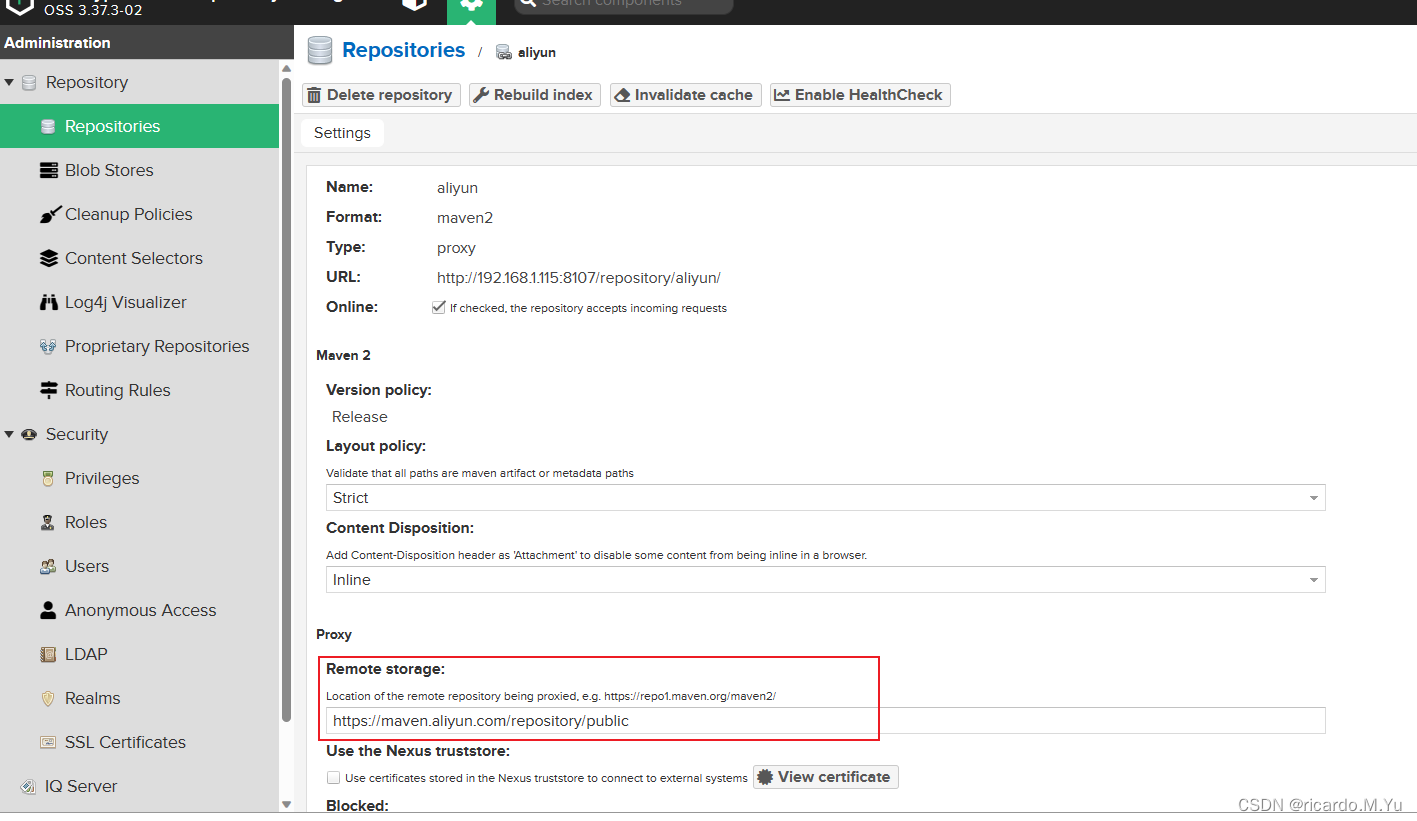
Task: Switch to the Settings tab
Action: coord(342,132)
